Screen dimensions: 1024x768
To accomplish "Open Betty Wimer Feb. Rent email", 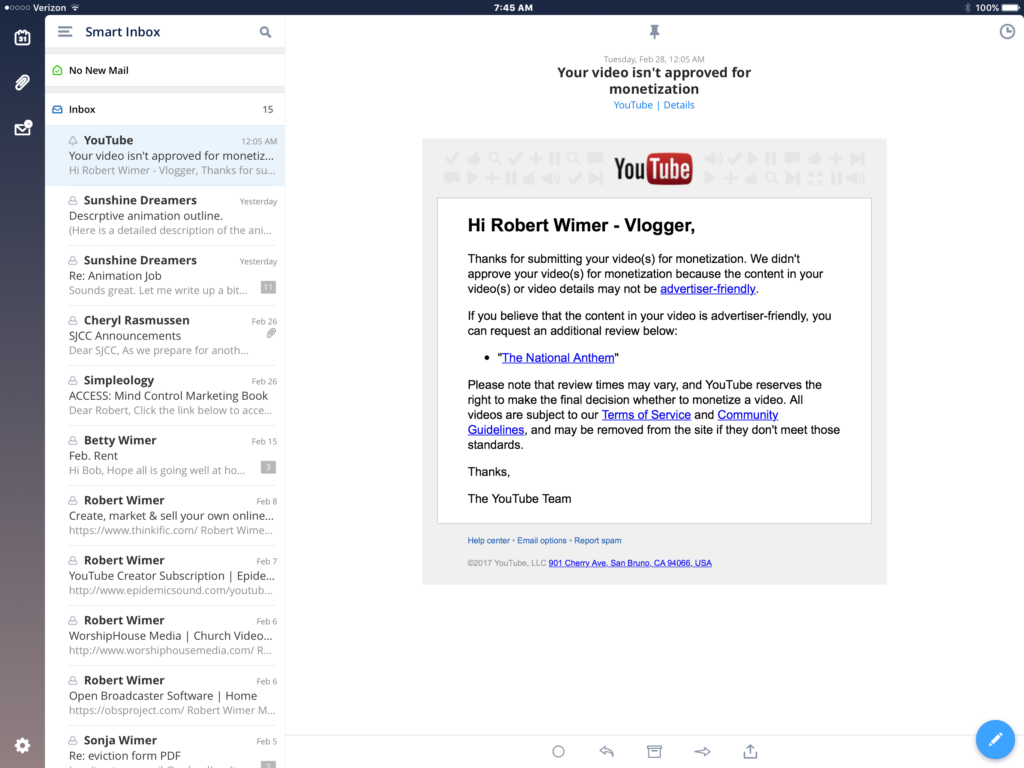I will pos(165,456).
